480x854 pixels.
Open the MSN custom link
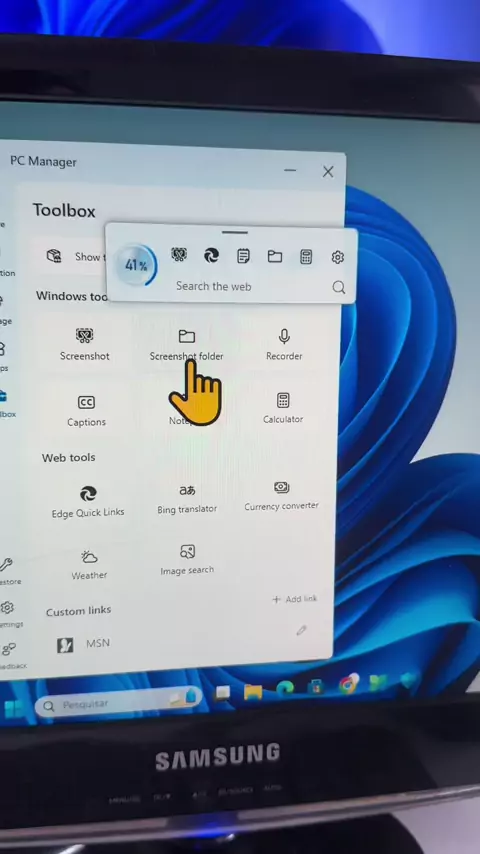click(83, 645)
